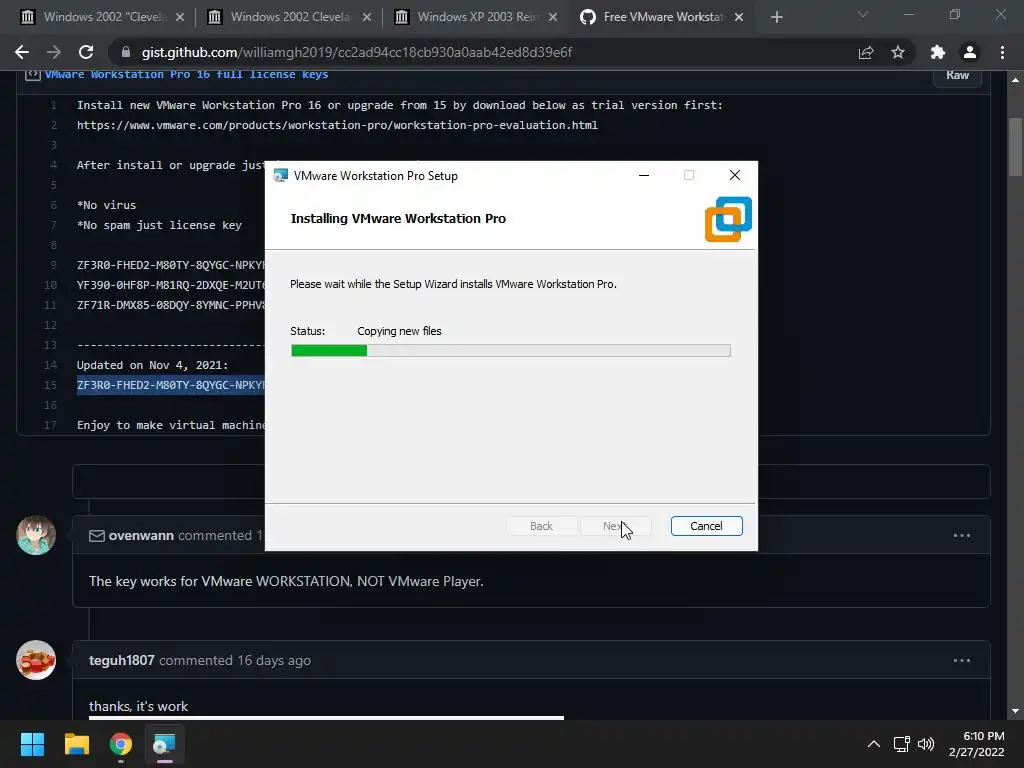View site lock icon information
Viewport: 1024px width, 768px height.
coord(126,52)
